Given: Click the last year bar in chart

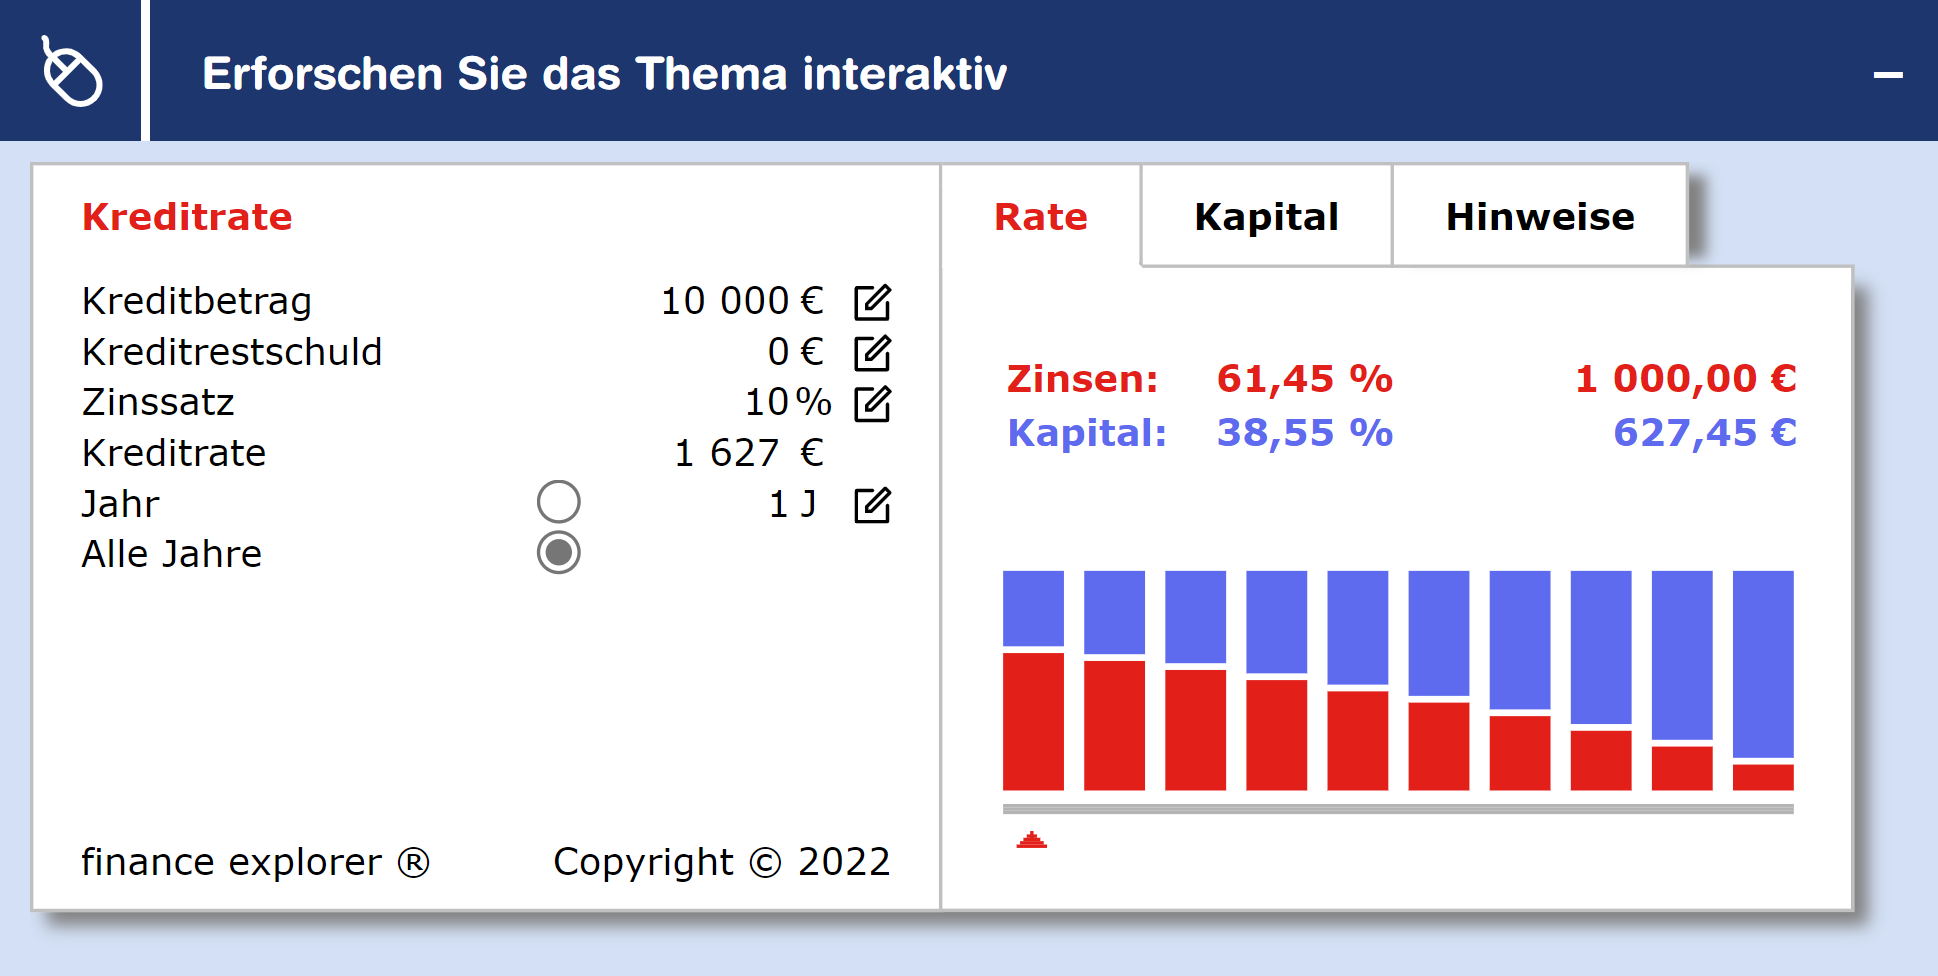Looking at the screenshot, I should (1763, 680).
